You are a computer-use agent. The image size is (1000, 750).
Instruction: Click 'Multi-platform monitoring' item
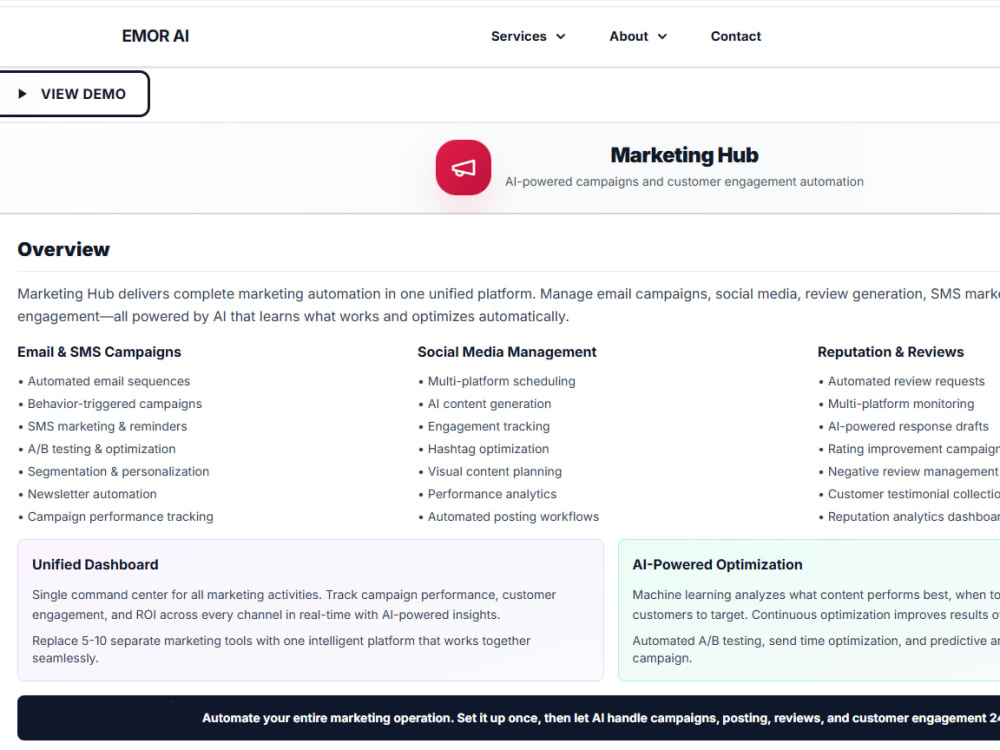901,404
